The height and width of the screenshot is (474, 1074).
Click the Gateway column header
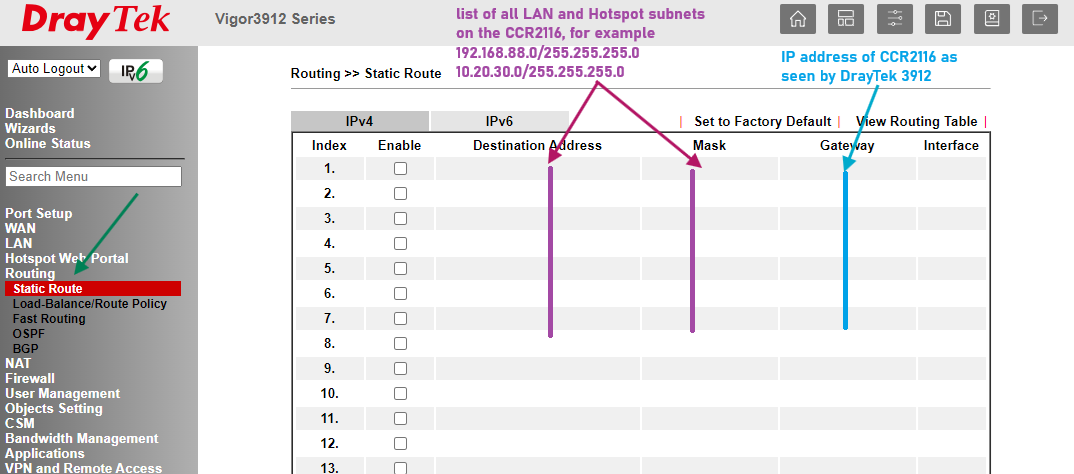tap(847, 145)
